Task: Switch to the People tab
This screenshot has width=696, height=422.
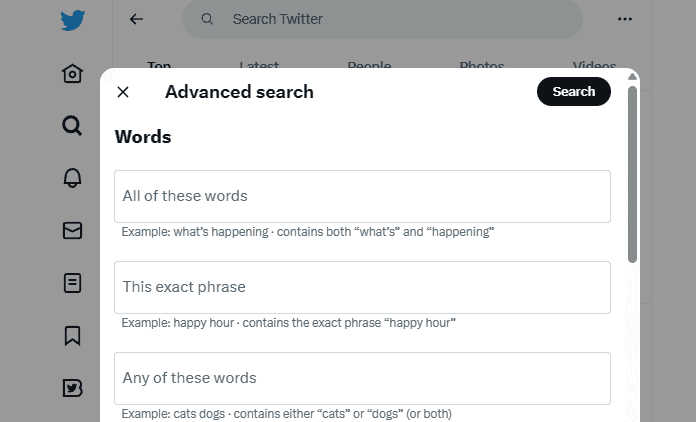Action: point(369,65)
